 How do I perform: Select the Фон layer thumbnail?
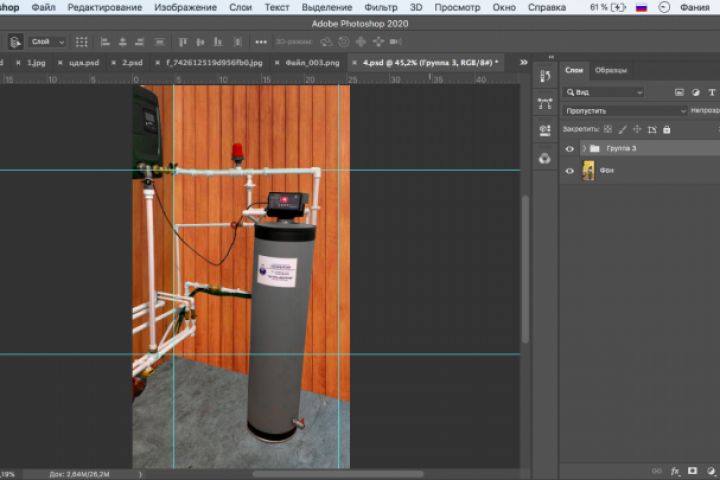587,171
